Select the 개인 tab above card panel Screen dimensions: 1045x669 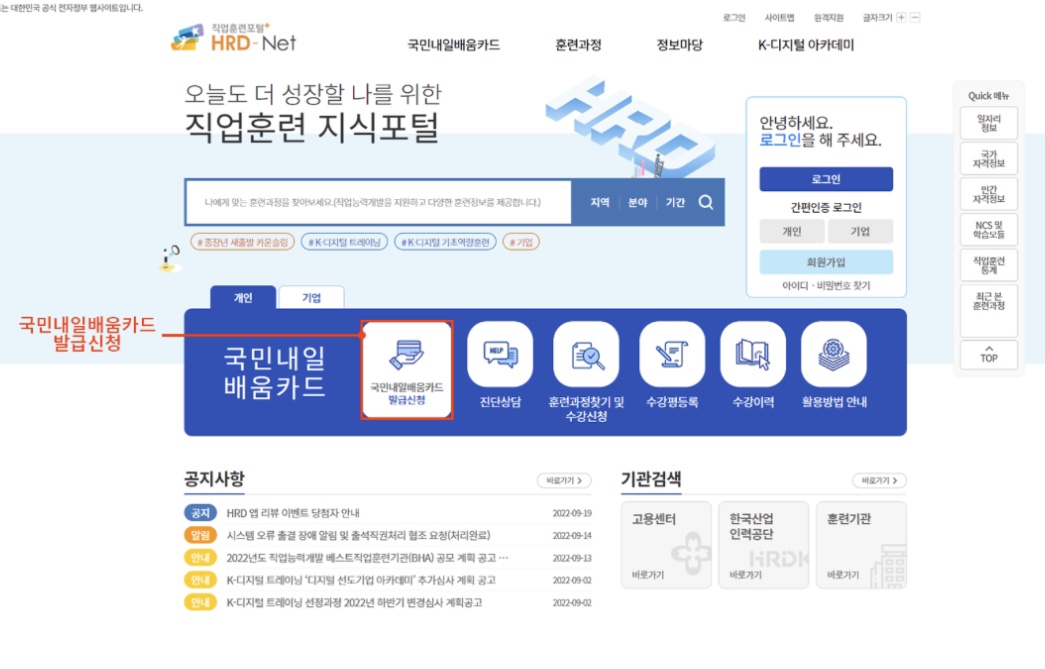(x=243, y=297)
